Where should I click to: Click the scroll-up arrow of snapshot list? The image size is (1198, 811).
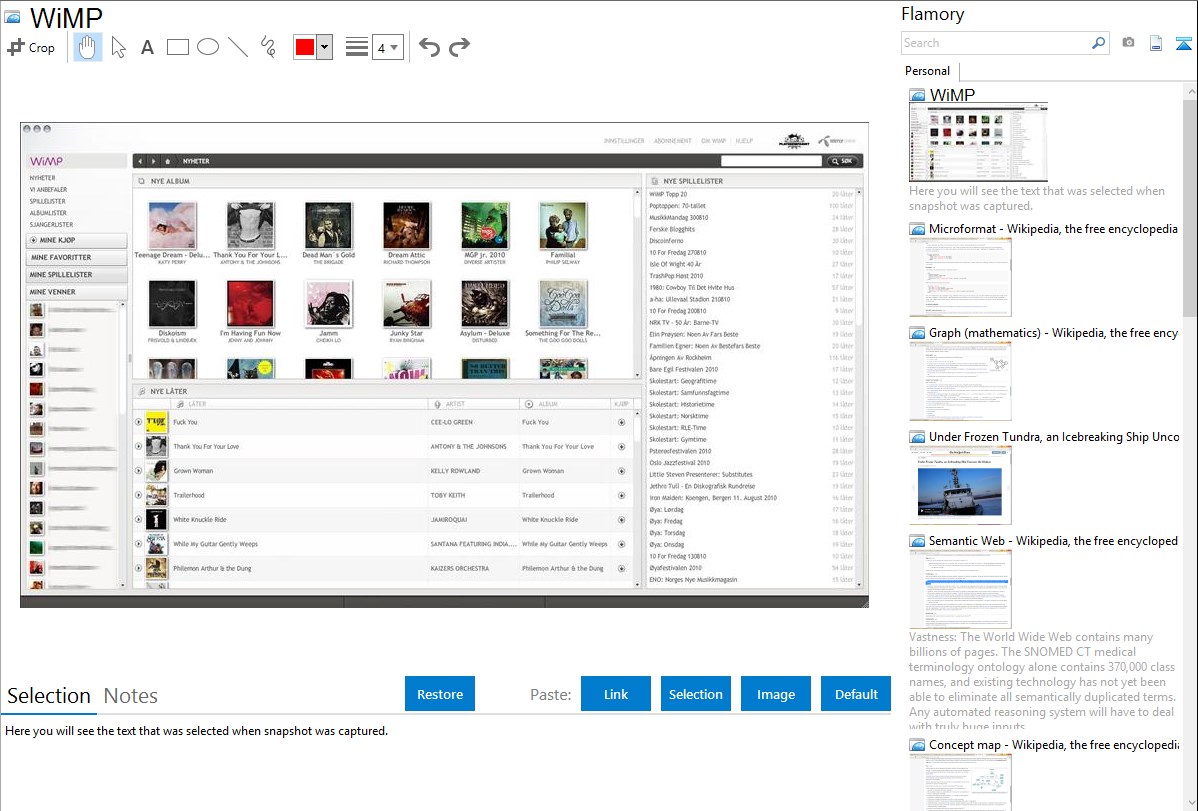click(1191, 92)
